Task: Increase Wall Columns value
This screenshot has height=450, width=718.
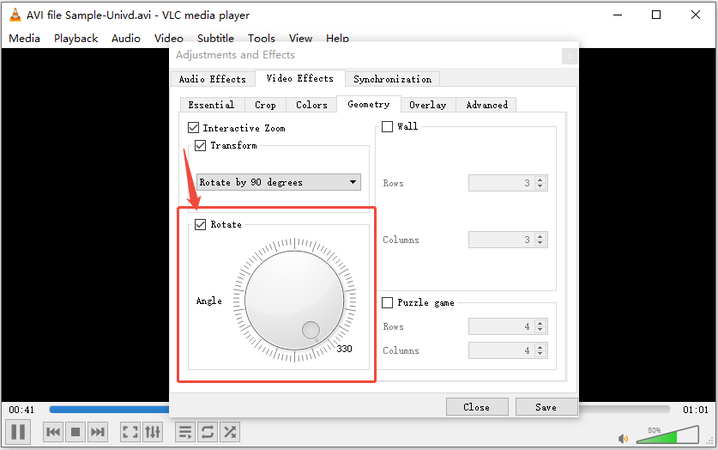Action: point(540,236)
